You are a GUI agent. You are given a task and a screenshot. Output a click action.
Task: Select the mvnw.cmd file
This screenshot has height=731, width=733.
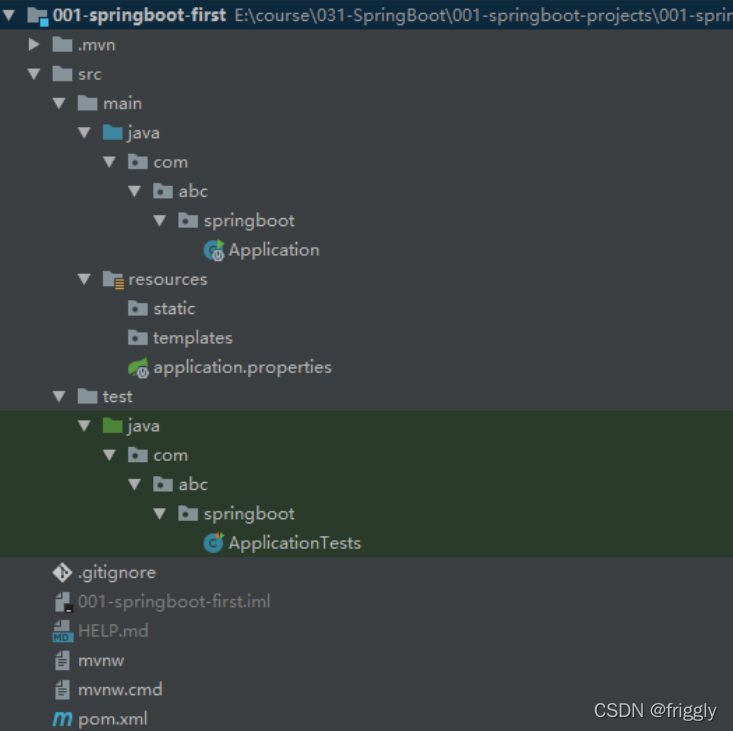point(108,689)
